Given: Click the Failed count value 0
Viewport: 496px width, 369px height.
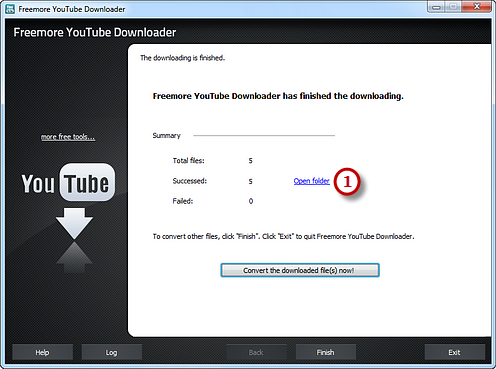Looking at the screenshot, I should (251, 201).
